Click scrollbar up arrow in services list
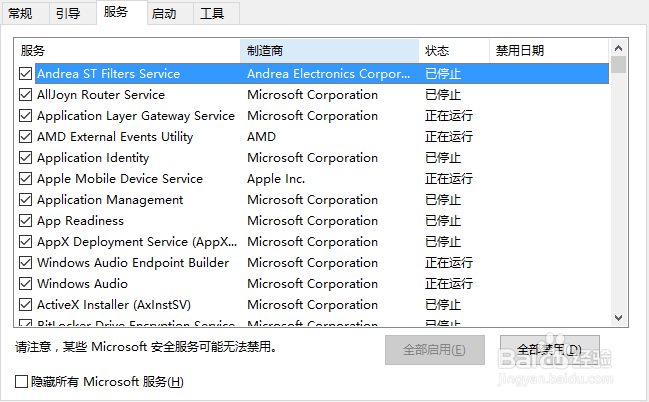This screenshot has height=402, width=649. point(618,48)
